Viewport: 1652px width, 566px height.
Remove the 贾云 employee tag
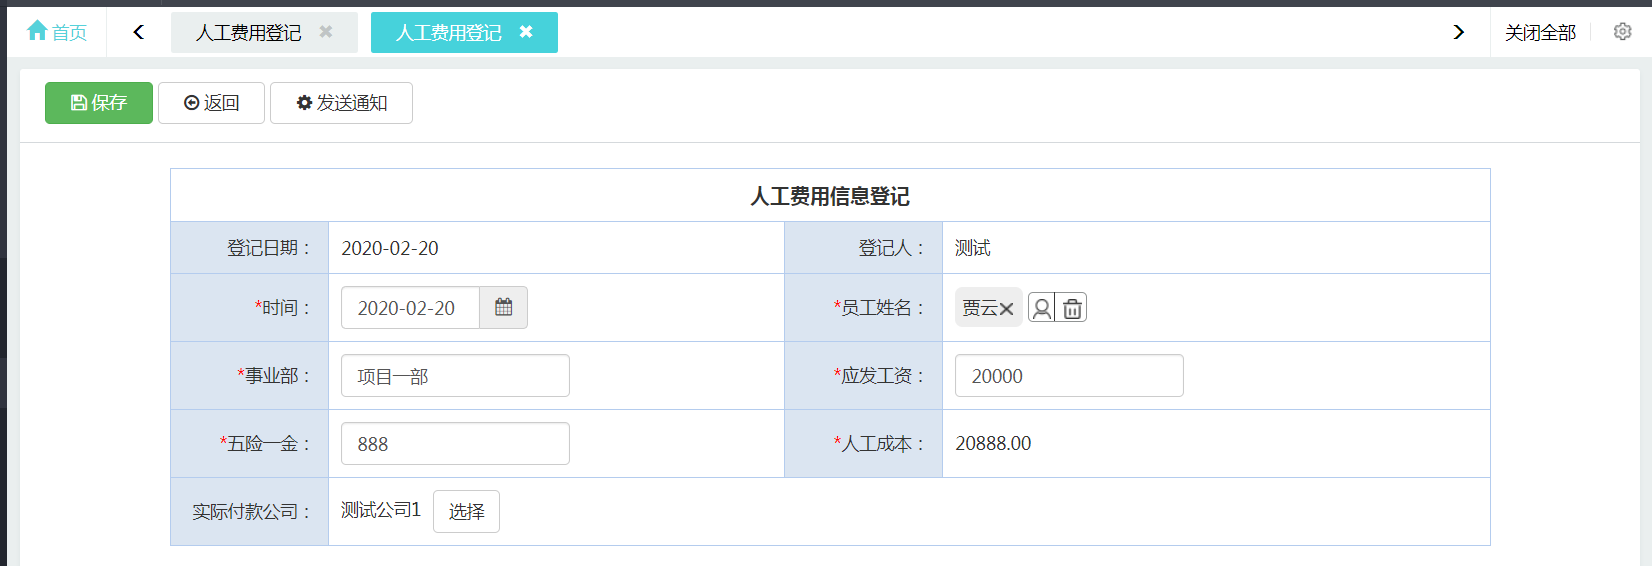tap(1006, 309)
